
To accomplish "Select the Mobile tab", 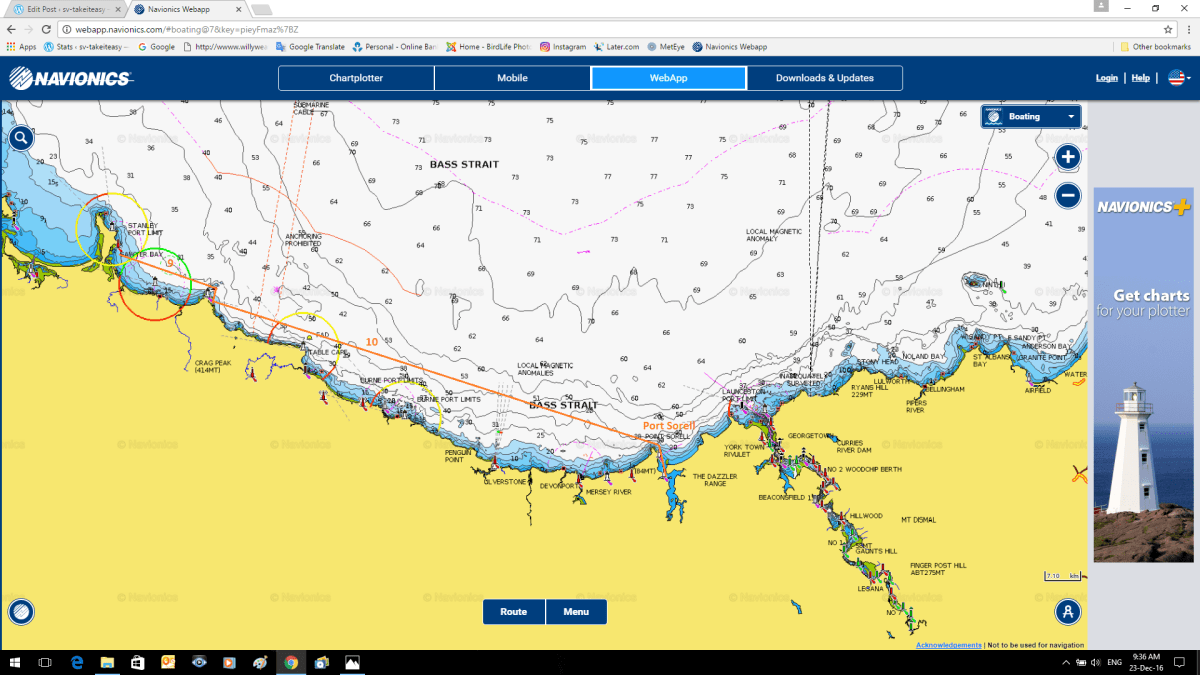I will [512, 78].
